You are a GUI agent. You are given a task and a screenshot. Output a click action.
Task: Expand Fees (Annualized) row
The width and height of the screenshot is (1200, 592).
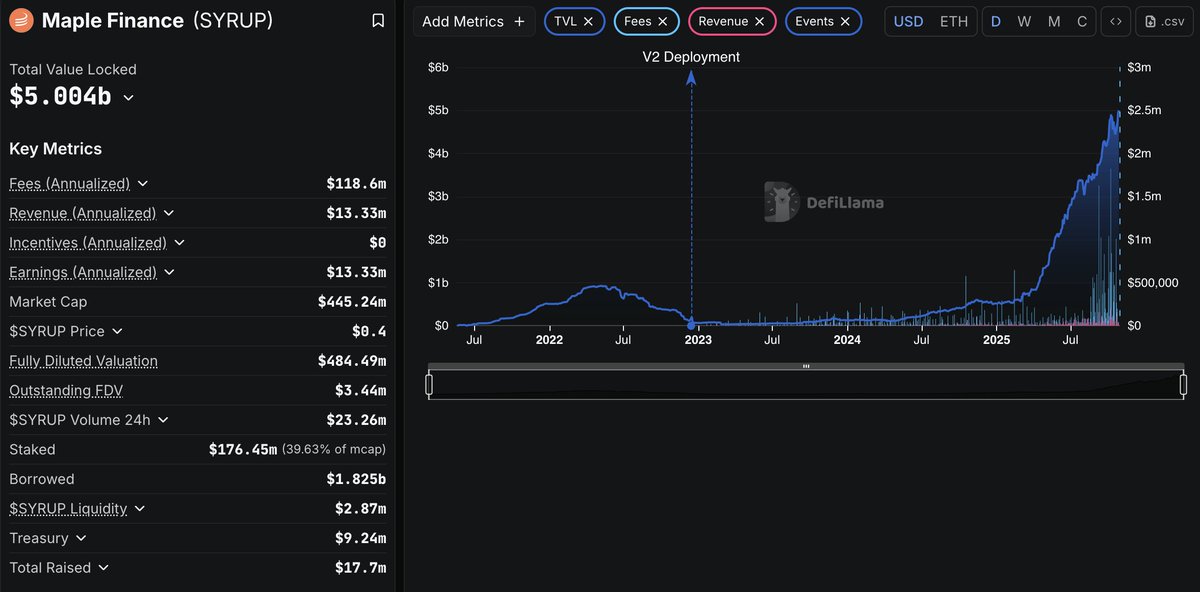point(142,184)
